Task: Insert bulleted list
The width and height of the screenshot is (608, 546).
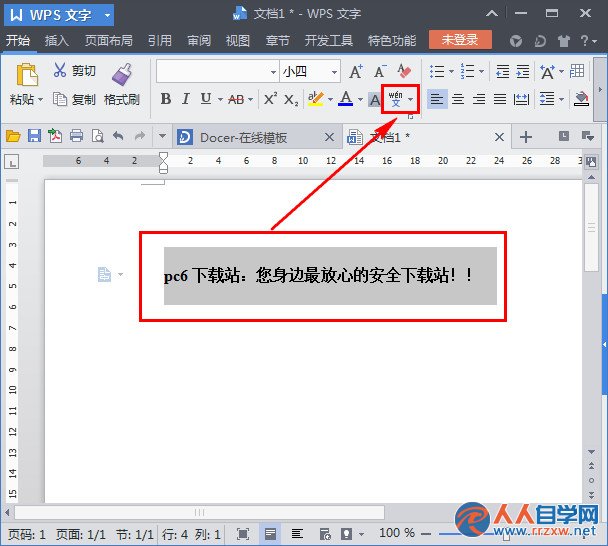Action: click(437, 71)
